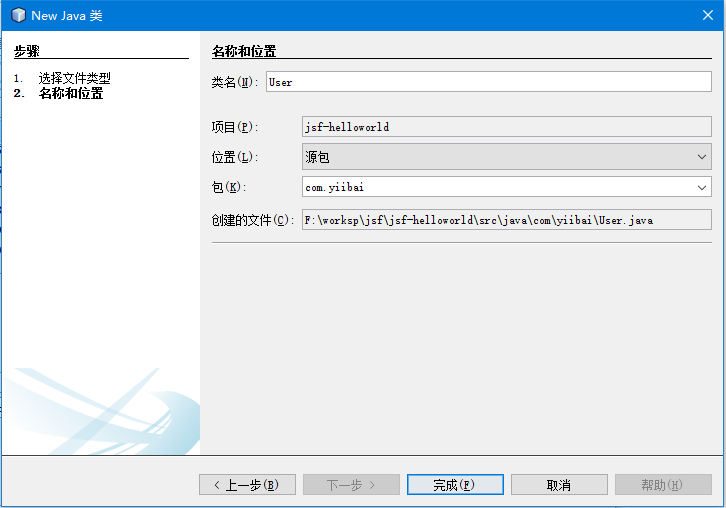Click the created file path field
The width and height of the screenshot is (726, 508).
[507, 220]
